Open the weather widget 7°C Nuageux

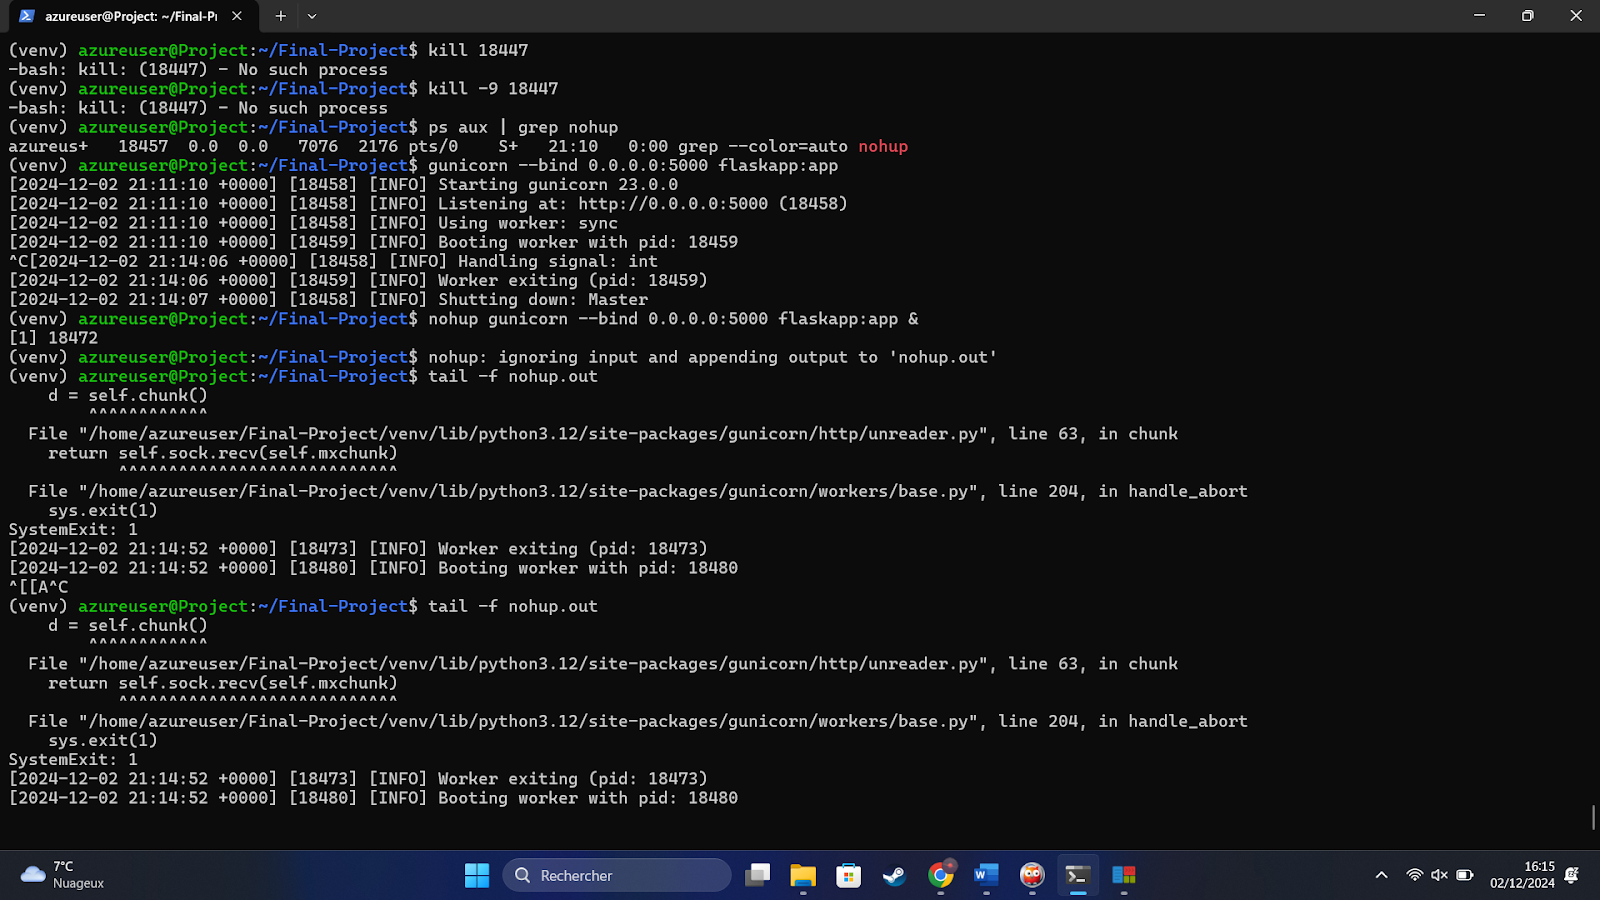62,875
